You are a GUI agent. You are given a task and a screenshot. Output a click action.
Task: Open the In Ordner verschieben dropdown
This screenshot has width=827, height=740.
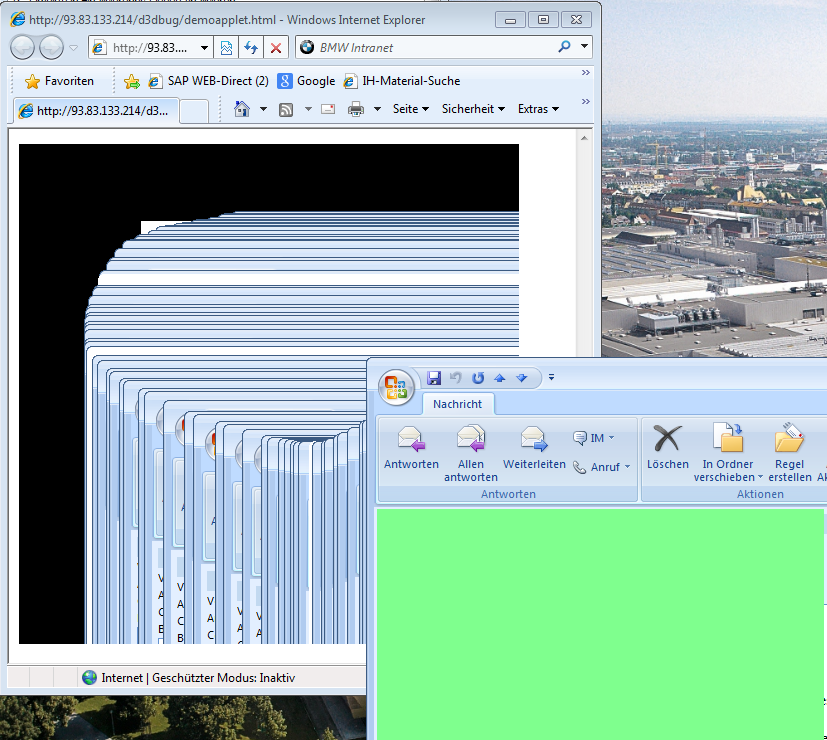click(728, 471)
